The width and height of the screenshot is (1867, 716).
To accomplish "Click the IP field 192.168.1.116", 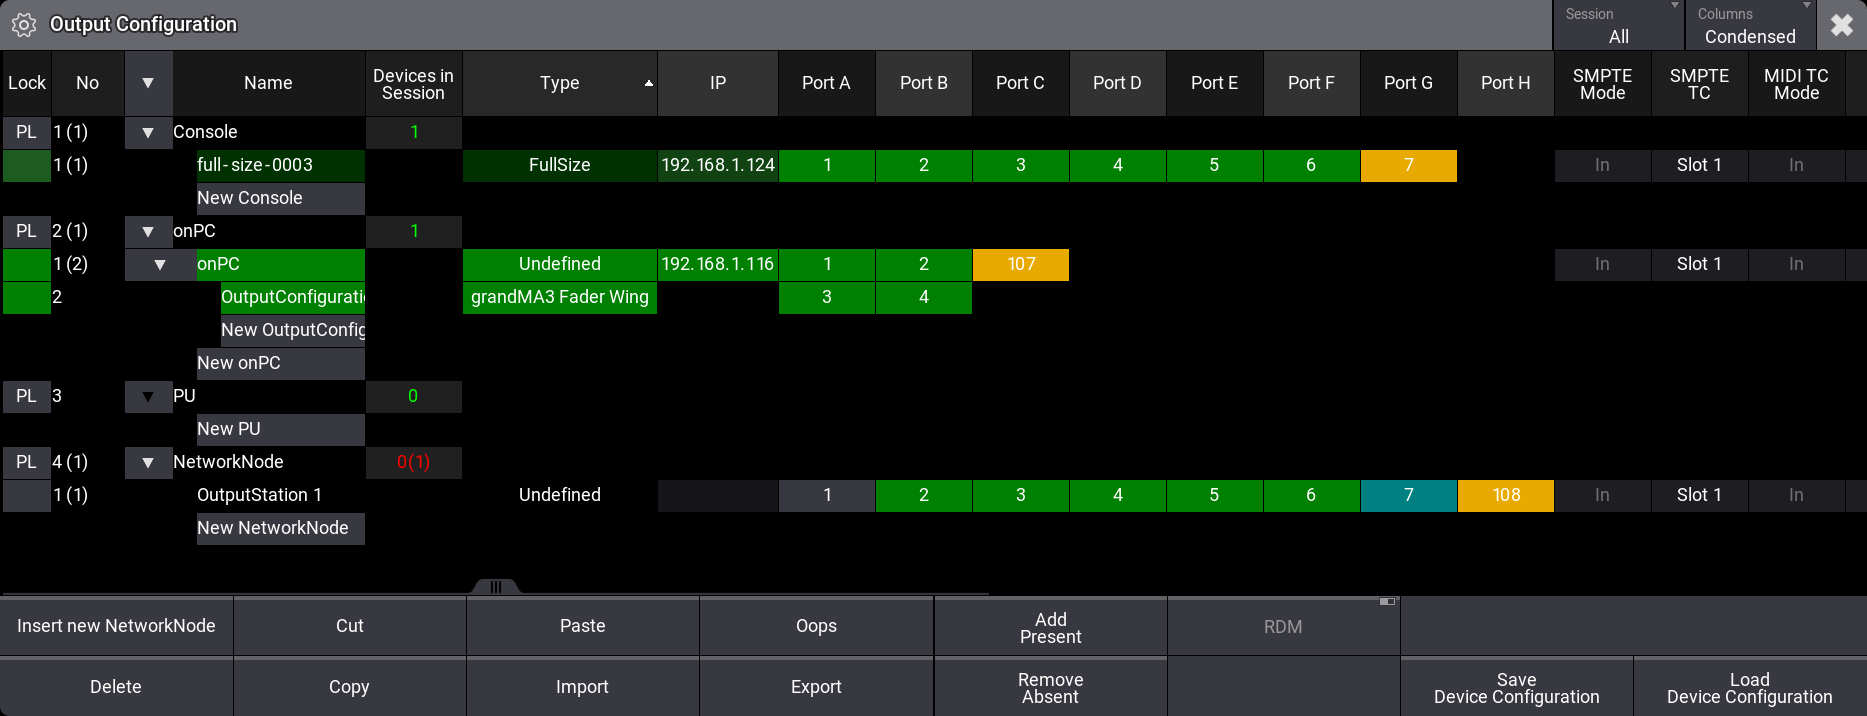I will point(717,264).
